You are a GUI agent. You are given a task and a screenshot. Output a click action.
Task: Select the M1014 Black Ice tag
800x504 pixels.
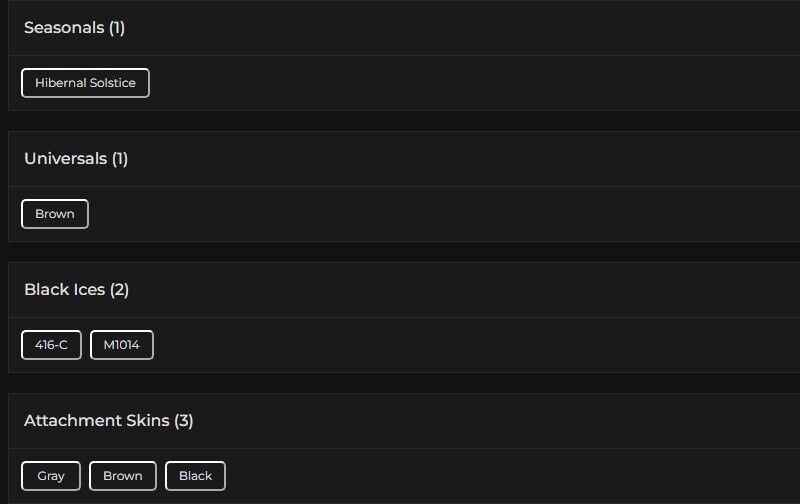(x=122, y=345)
